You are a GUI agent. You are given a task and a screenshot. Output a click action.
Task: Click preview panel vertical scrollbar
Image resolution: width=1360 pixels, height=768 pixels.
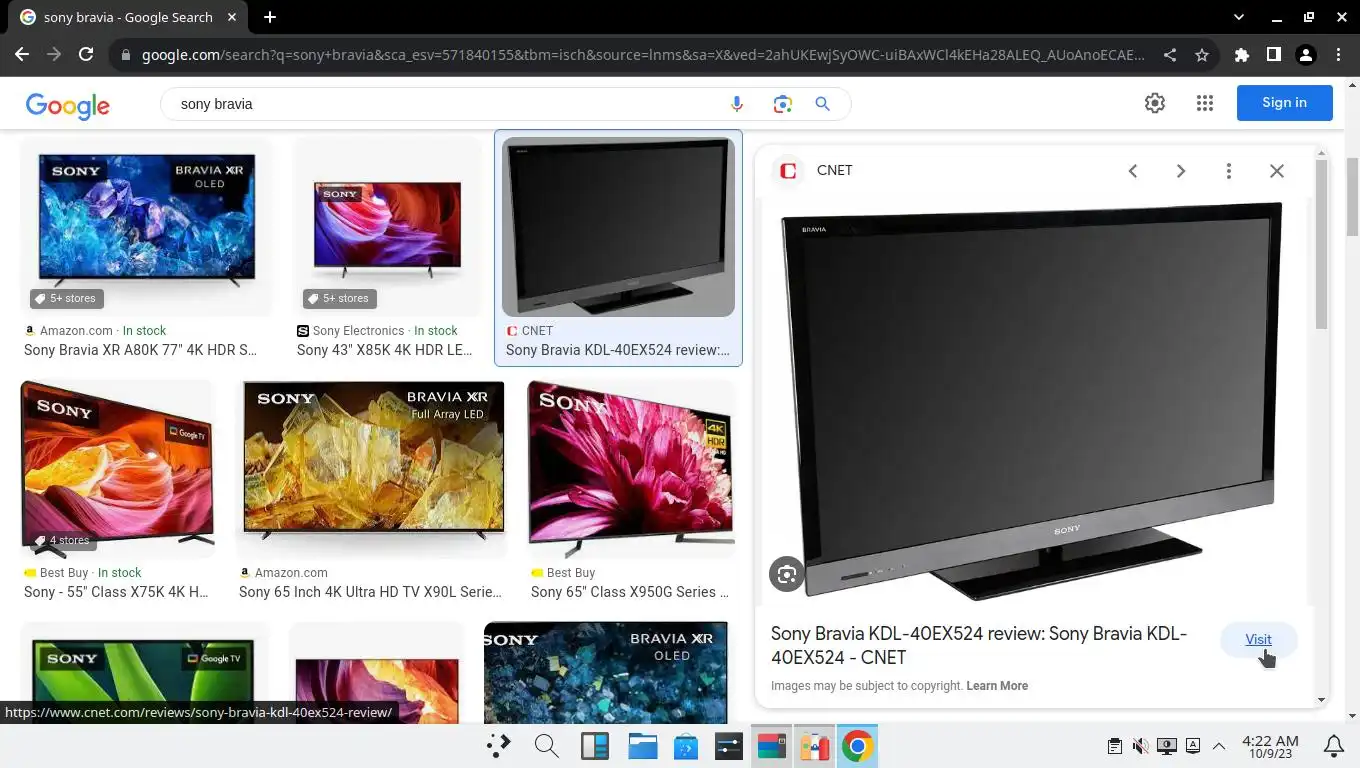coord(1322,245)
